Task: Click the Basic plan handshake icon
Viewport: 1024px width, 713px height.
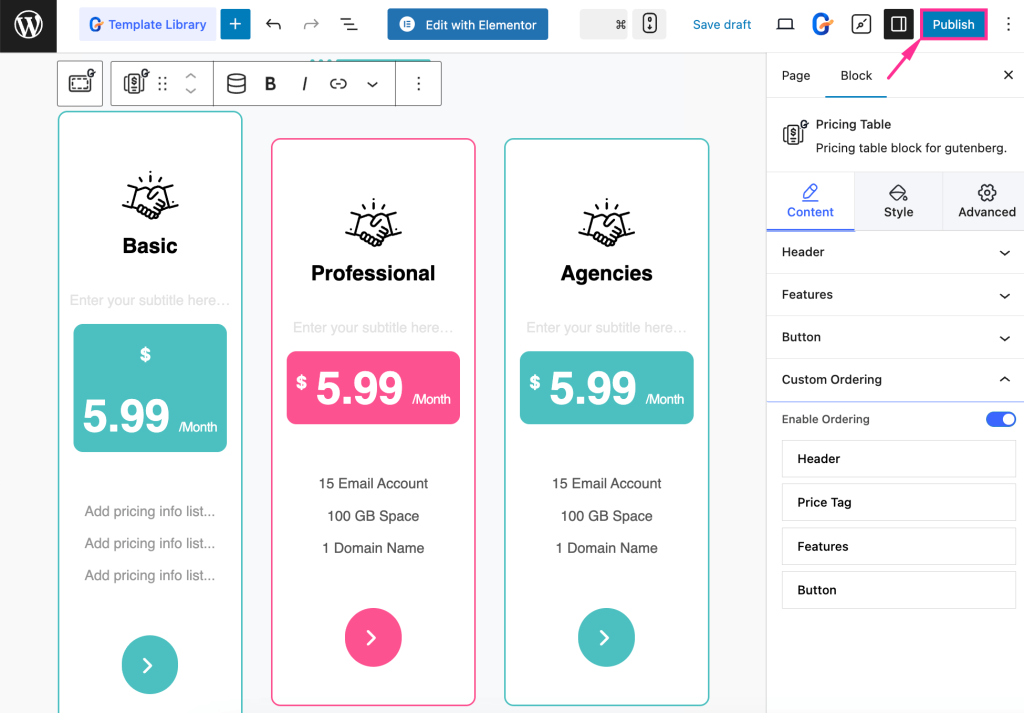Action: tap(150, 195)
